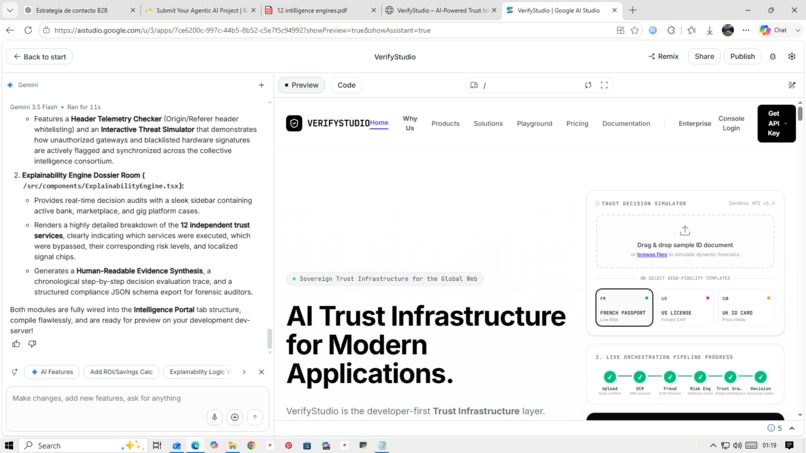Bookmark this page with star icon
The width and height of the screenshot is (806, 453).
(635, 30)
